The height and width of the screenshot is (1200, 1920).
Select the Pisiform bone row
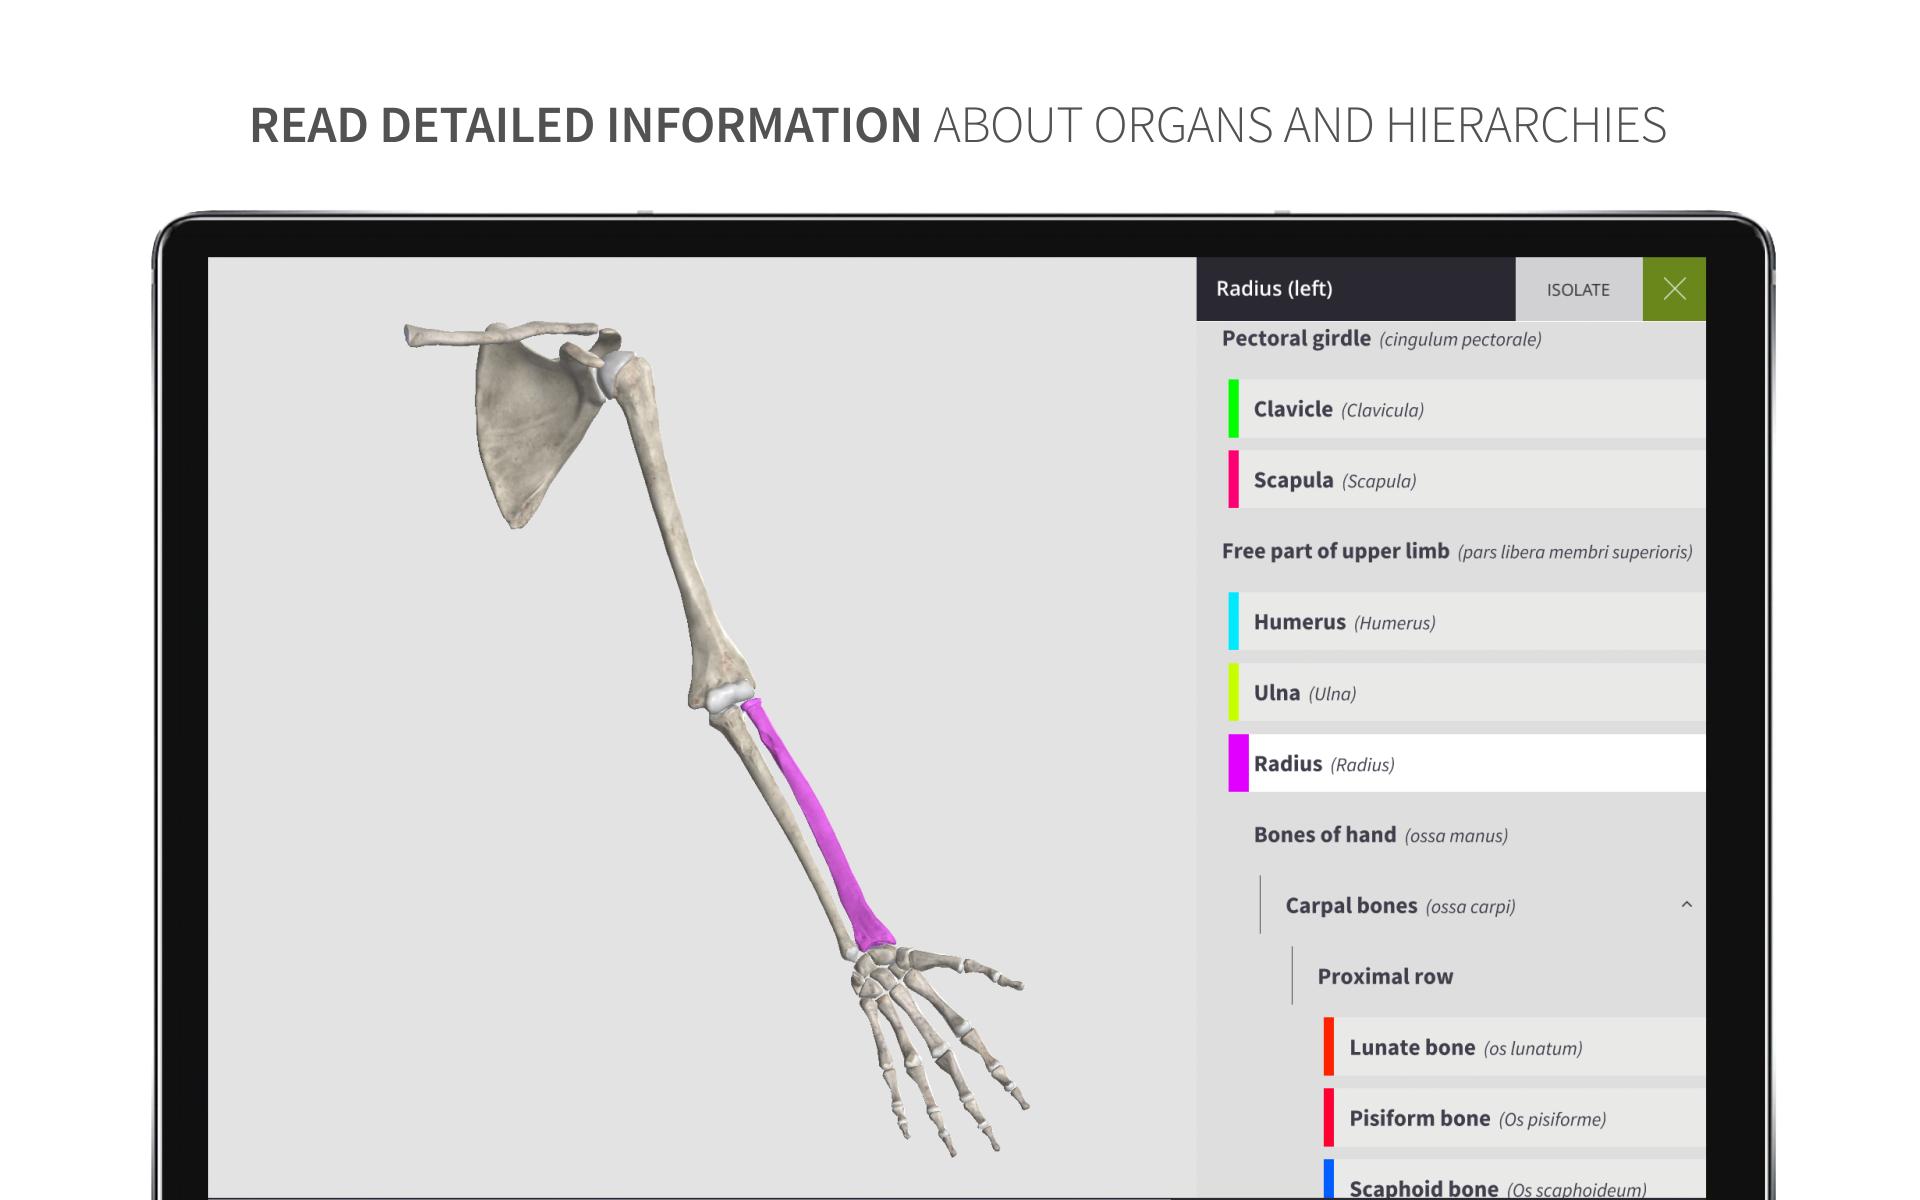pos(1514,1119)
